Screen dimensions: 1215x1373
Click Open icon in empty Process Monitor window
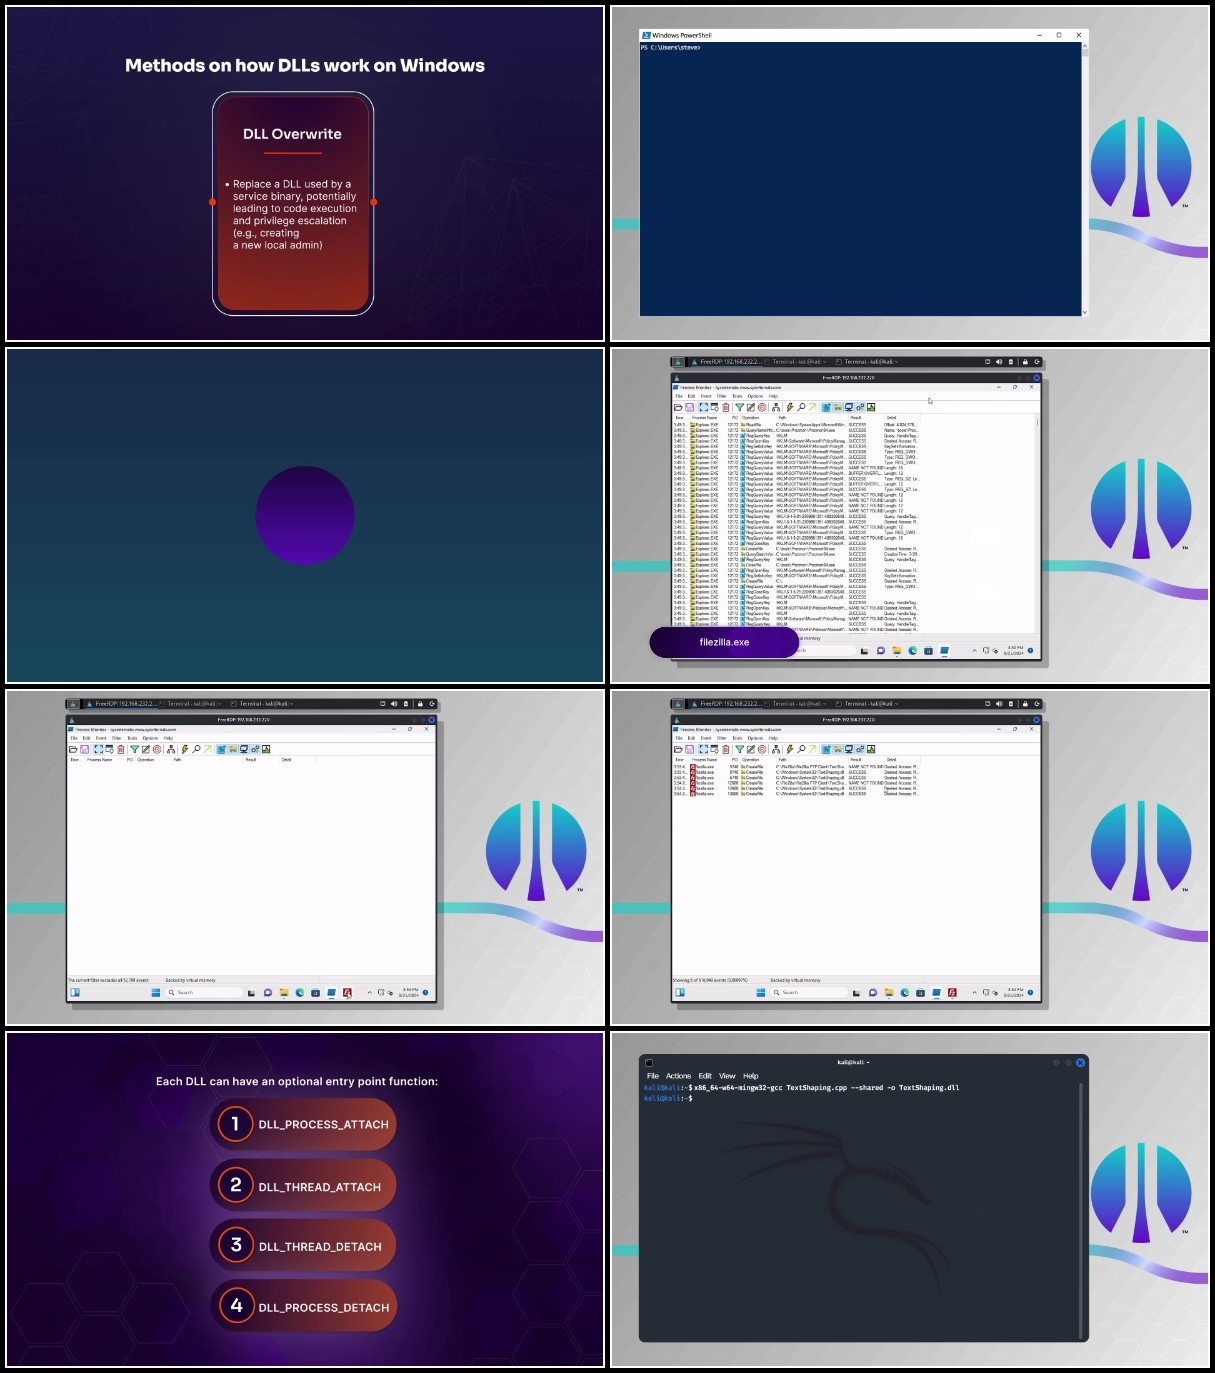73,749
